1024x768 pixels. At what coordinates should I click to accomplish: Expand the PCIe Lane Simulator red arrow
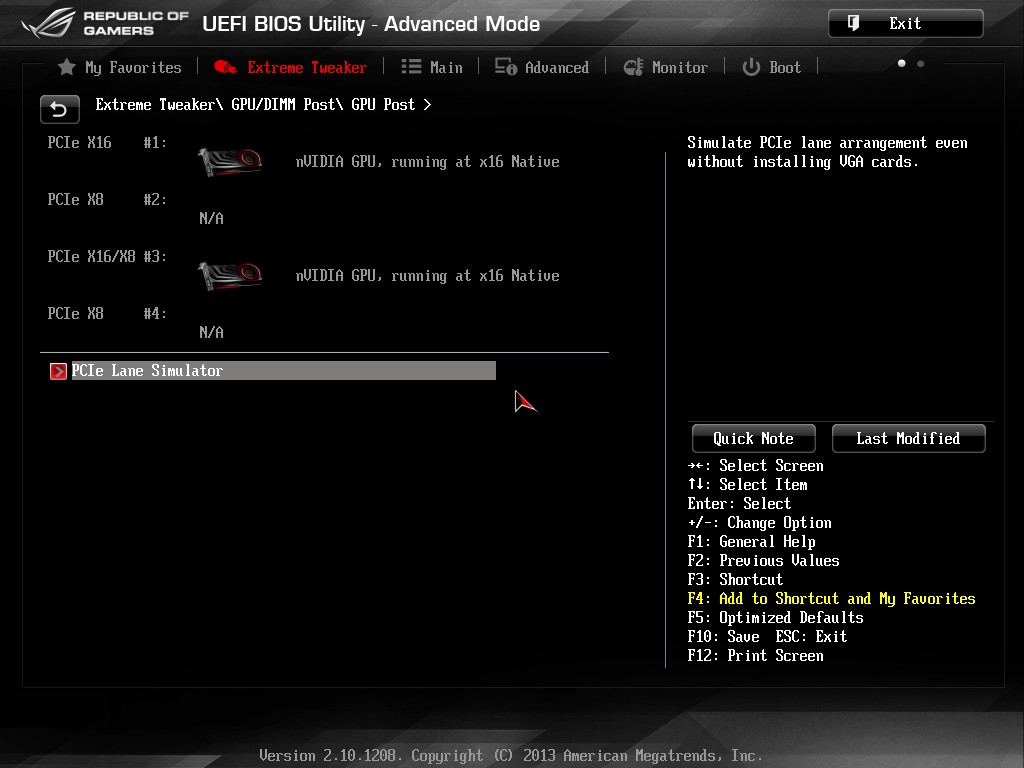58,371
